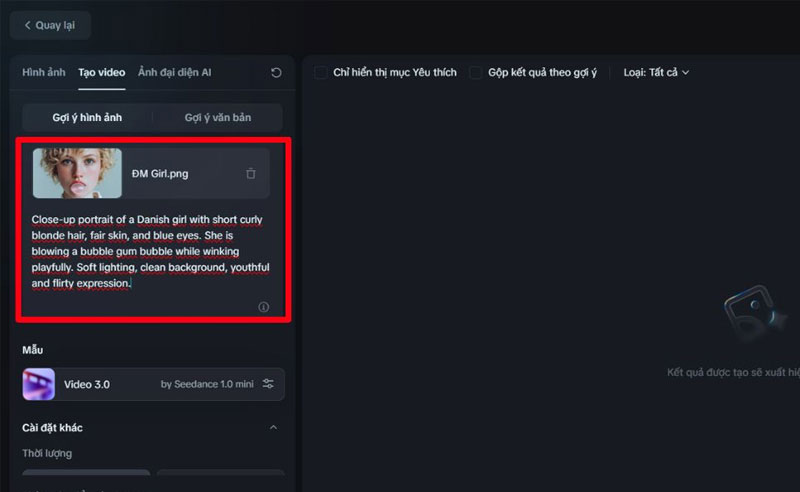Image resolution: width=800 pixels, height=492 pixels.
Task: Click the reset icon next to the tabs
Action: pos(276,73)
